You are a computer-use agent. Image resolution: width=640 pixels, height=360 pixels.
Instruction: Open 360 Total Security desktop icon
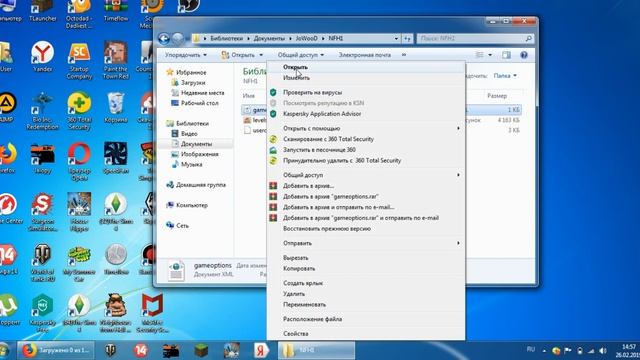coord(79,111)
